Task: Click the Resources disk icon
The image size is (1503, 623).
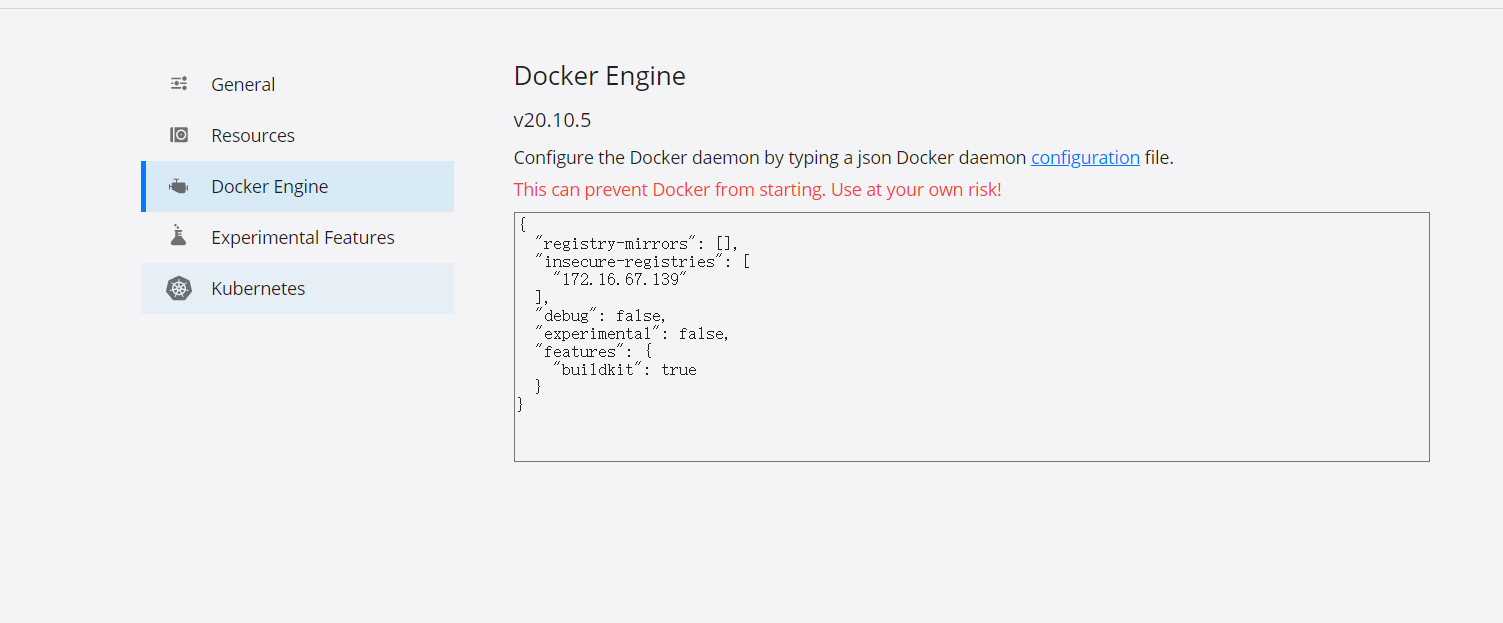Action: coord(179,135)
